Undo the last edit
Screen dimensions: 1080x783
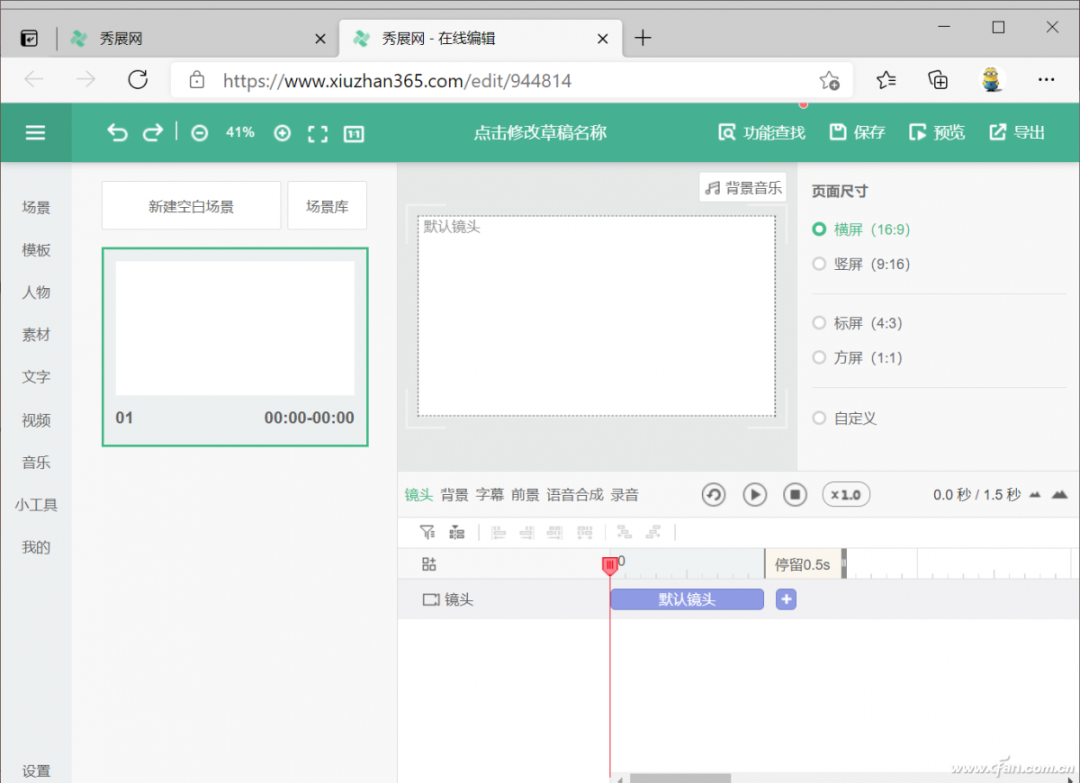click(x=117, y=132)
